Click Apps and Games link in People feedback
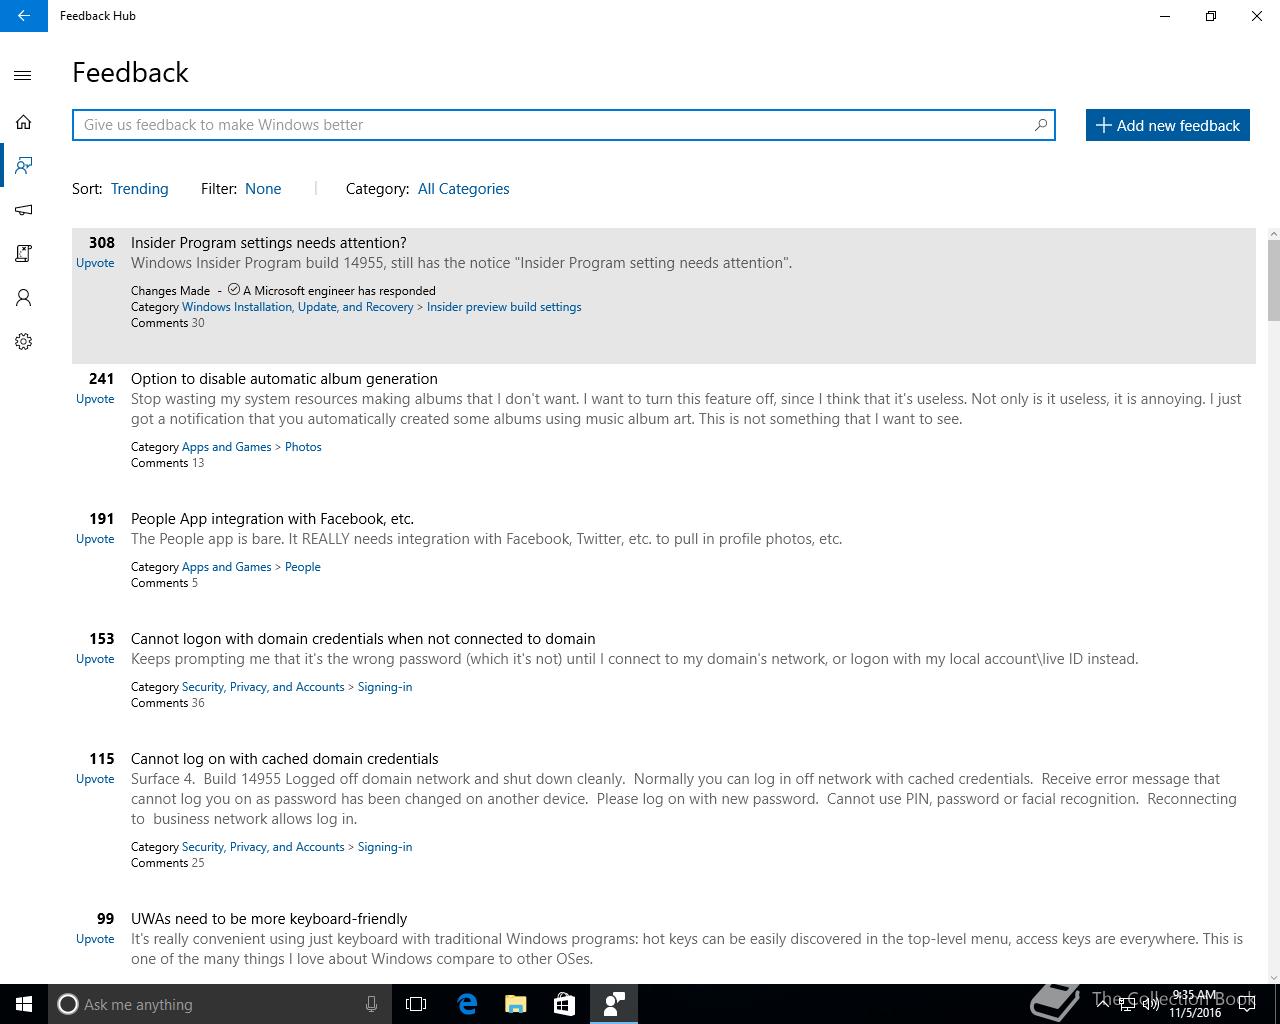Viewport: 1280px width, 1024px height. pyautogui.click(x=226, y=567)
